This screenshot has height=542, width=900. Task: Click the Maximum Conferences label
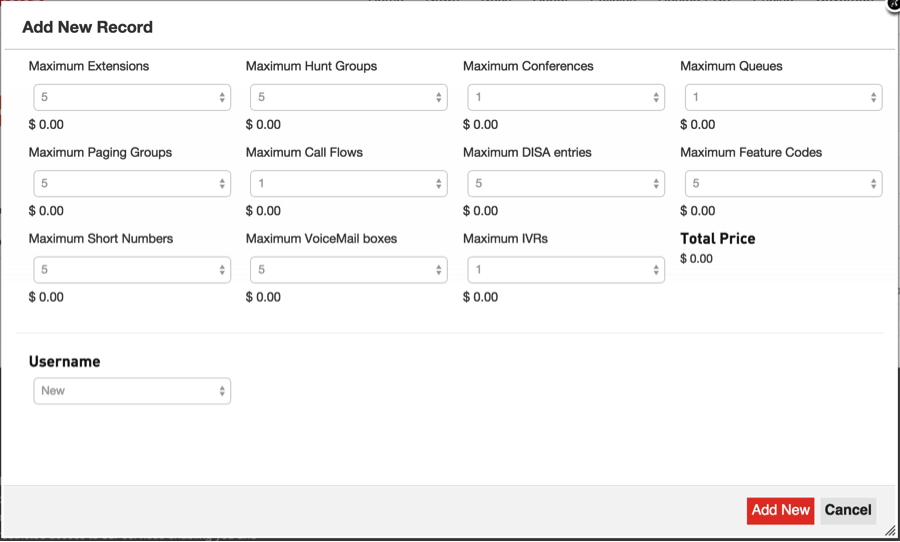click(x=528, y=66)
